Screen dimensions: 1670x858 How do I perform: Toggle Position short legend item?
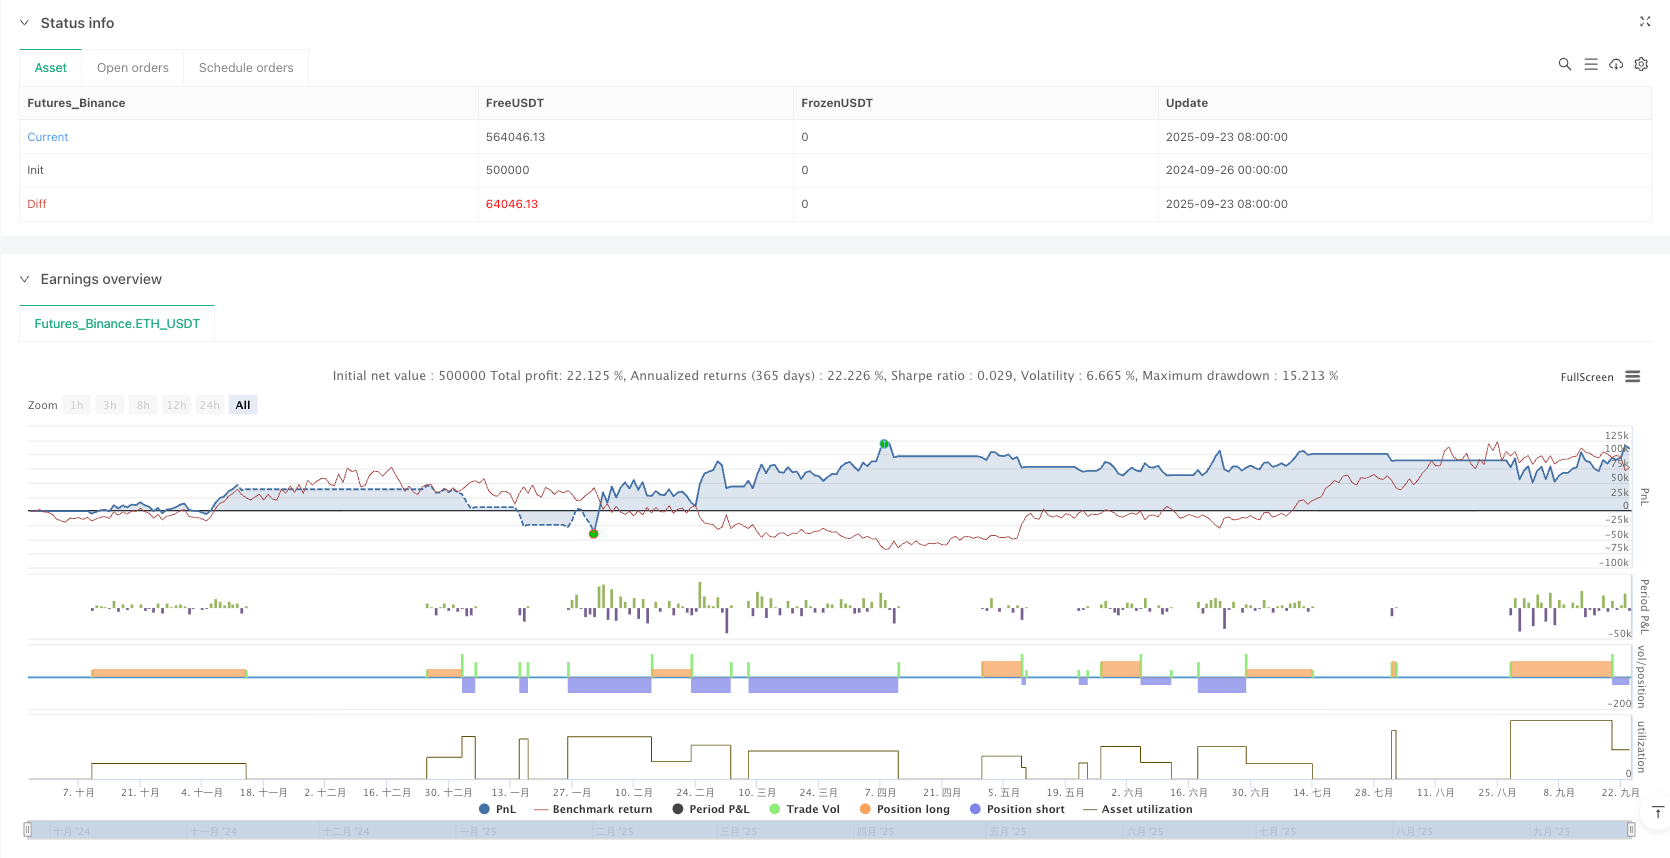[1017, 809]
